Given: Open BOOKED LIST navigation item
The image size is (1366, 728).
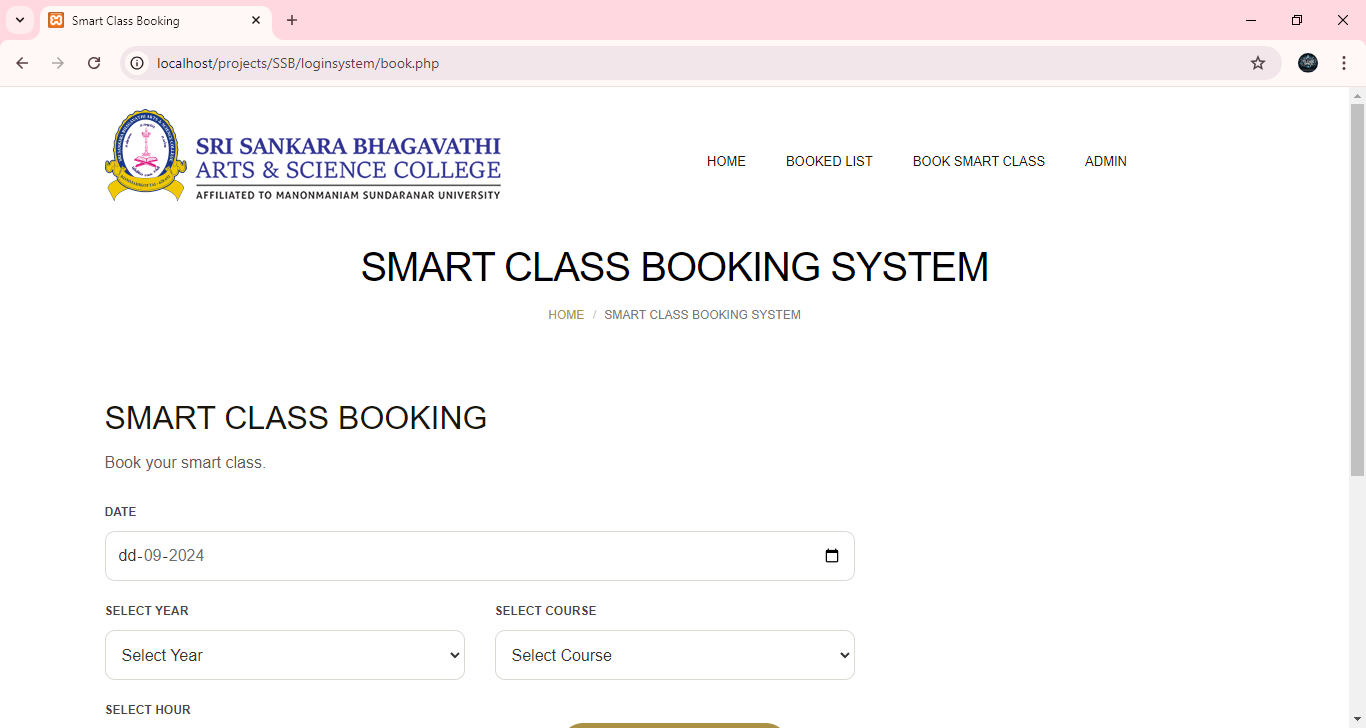Looking at the screenshot, I should [829, 161].
